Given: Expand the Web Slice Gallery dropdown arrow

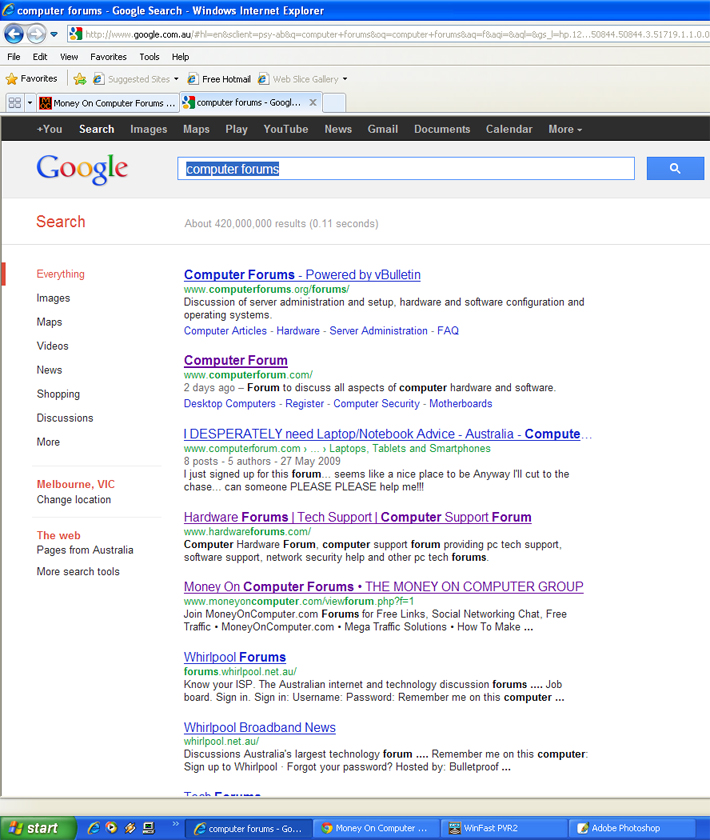Looking at the screenshot, I should [345, 79].
